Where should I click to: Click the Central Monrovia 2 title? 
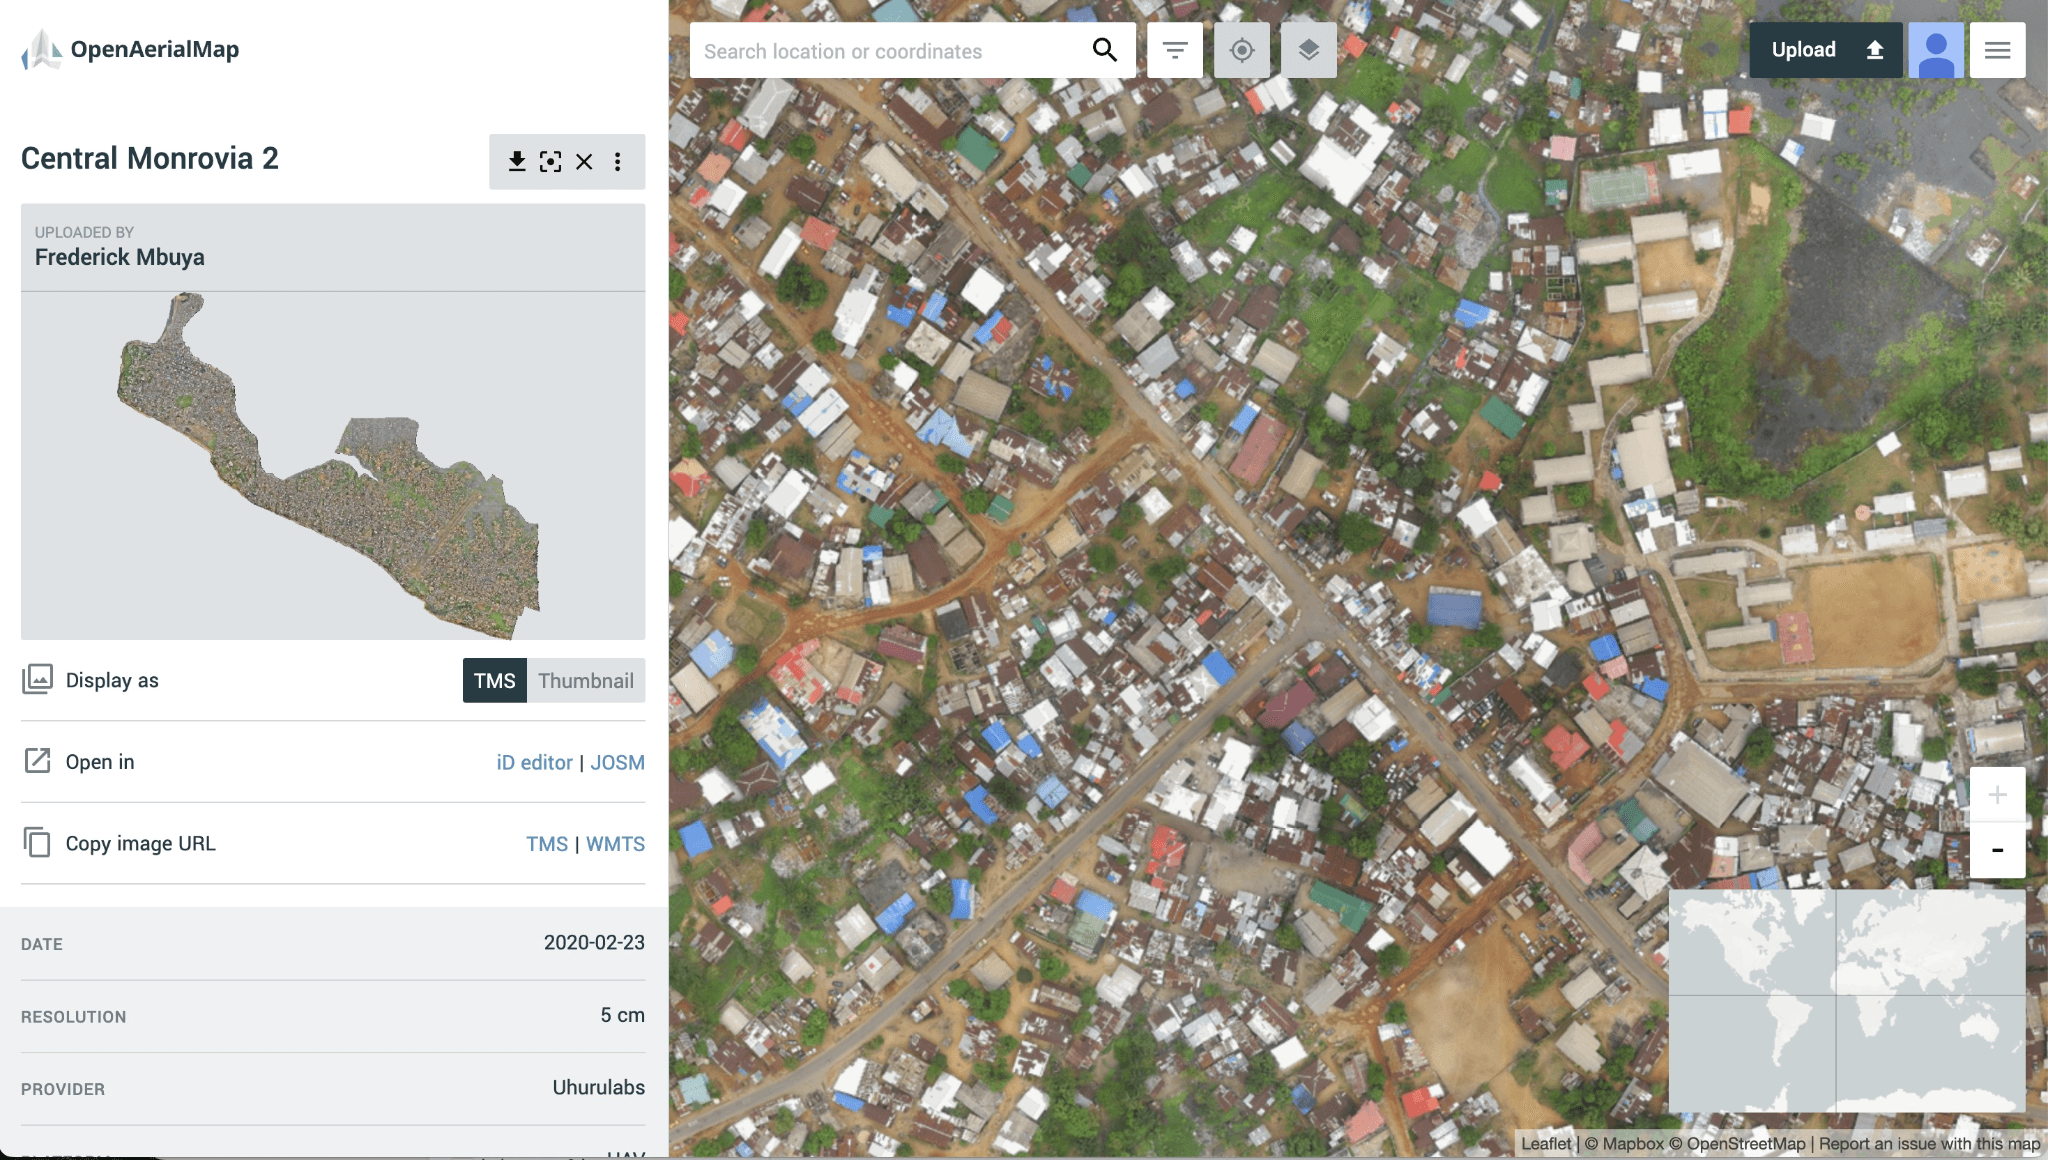coord(150,158)
